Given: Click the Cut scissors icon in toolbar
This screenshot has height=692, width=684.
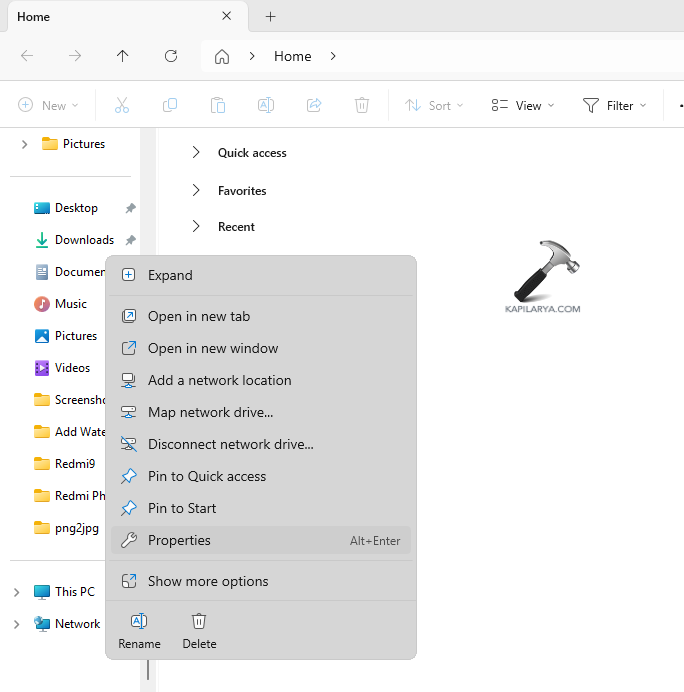Looking at the screenshot, I should pos(122,105).
